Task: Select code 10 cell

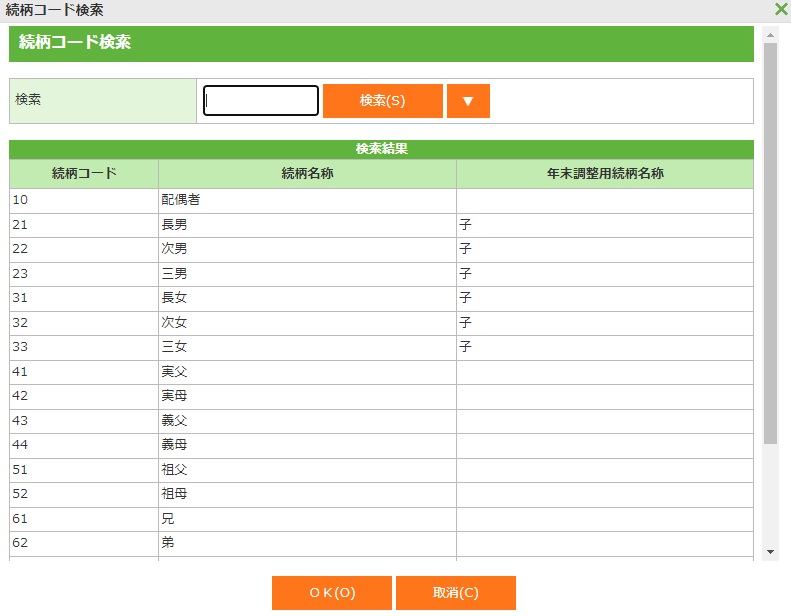Action: (84, 200)
